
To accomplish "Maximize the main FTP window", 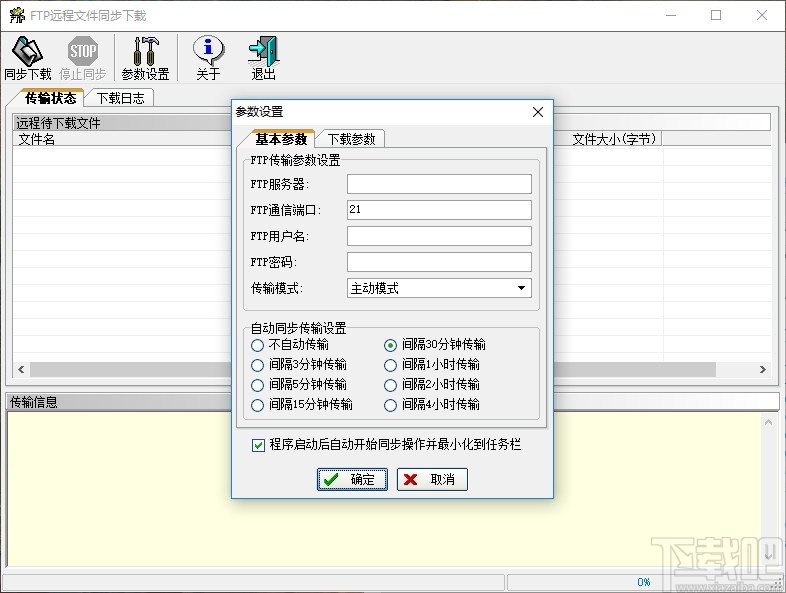I will (716, 16).
